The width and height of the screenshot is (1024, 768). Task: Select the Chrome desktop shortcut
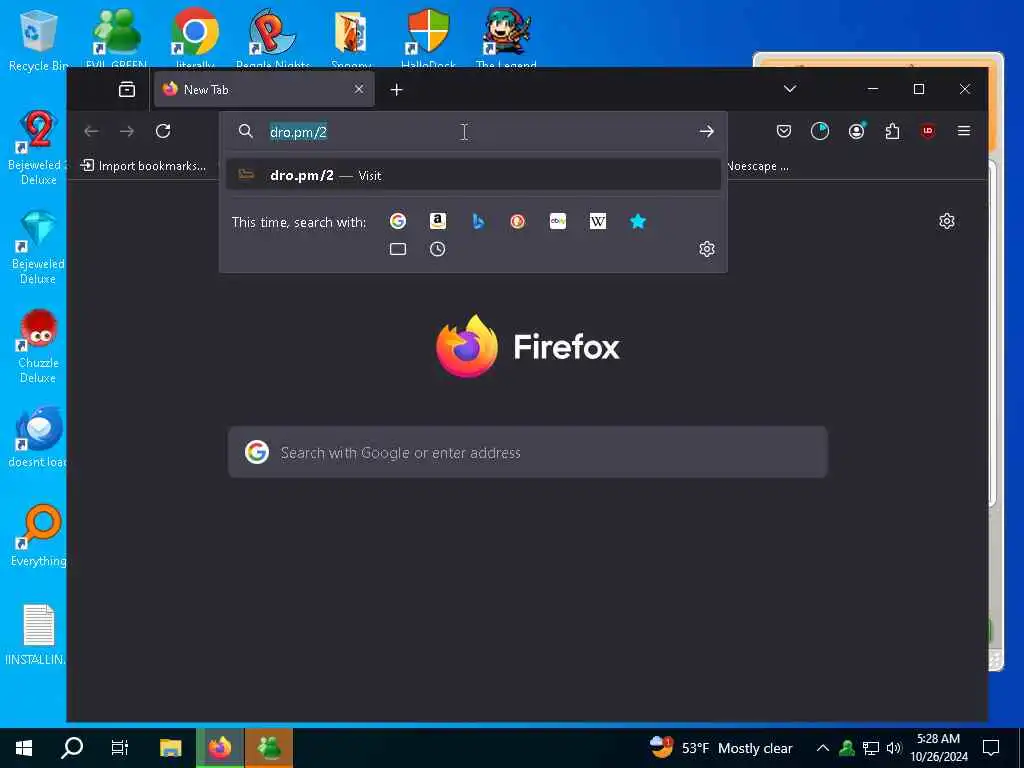click(195, 39)
